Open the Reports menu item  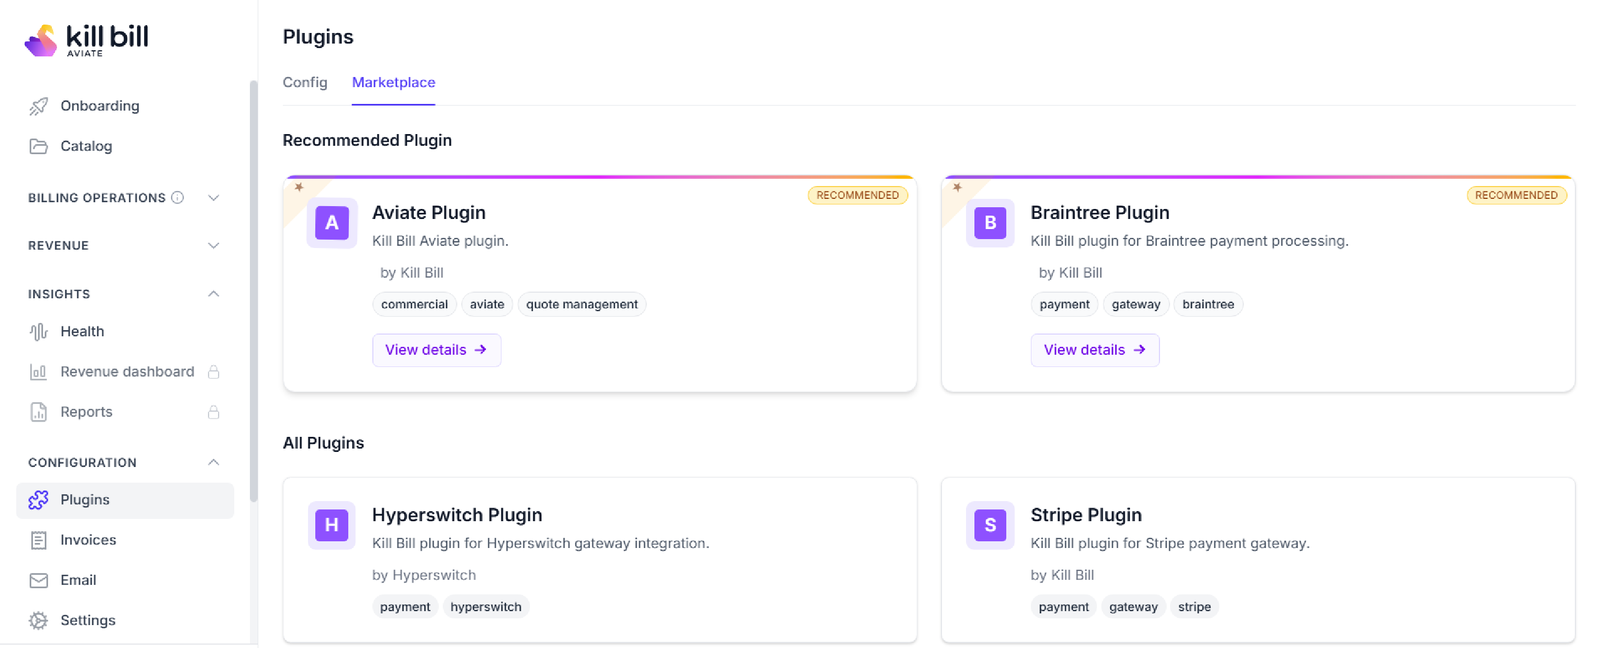point(125,412)
